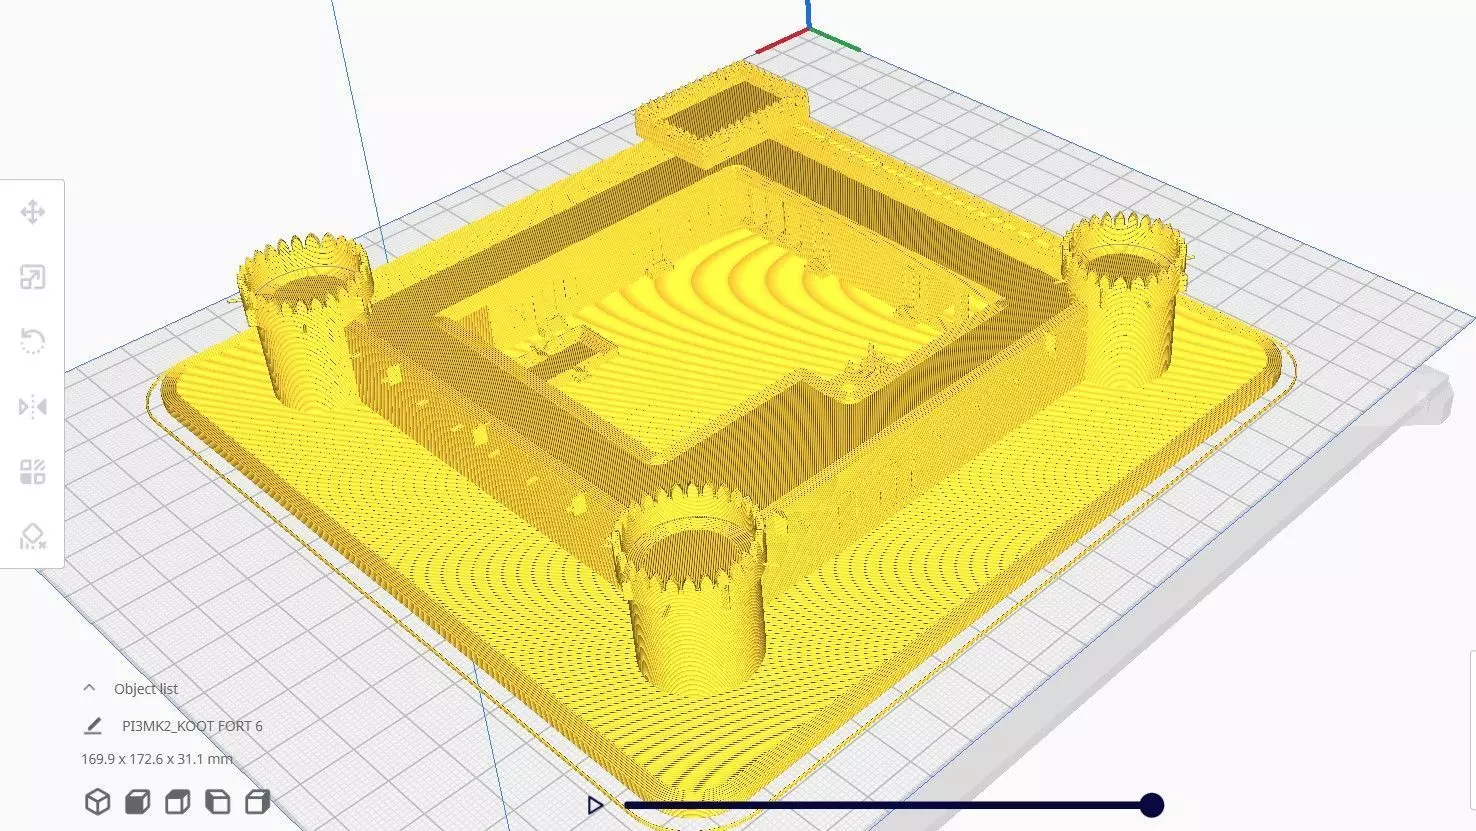Open Per Model Settings tool
The width and height of the screenshot is (1476, 831).
pos(32,472)
